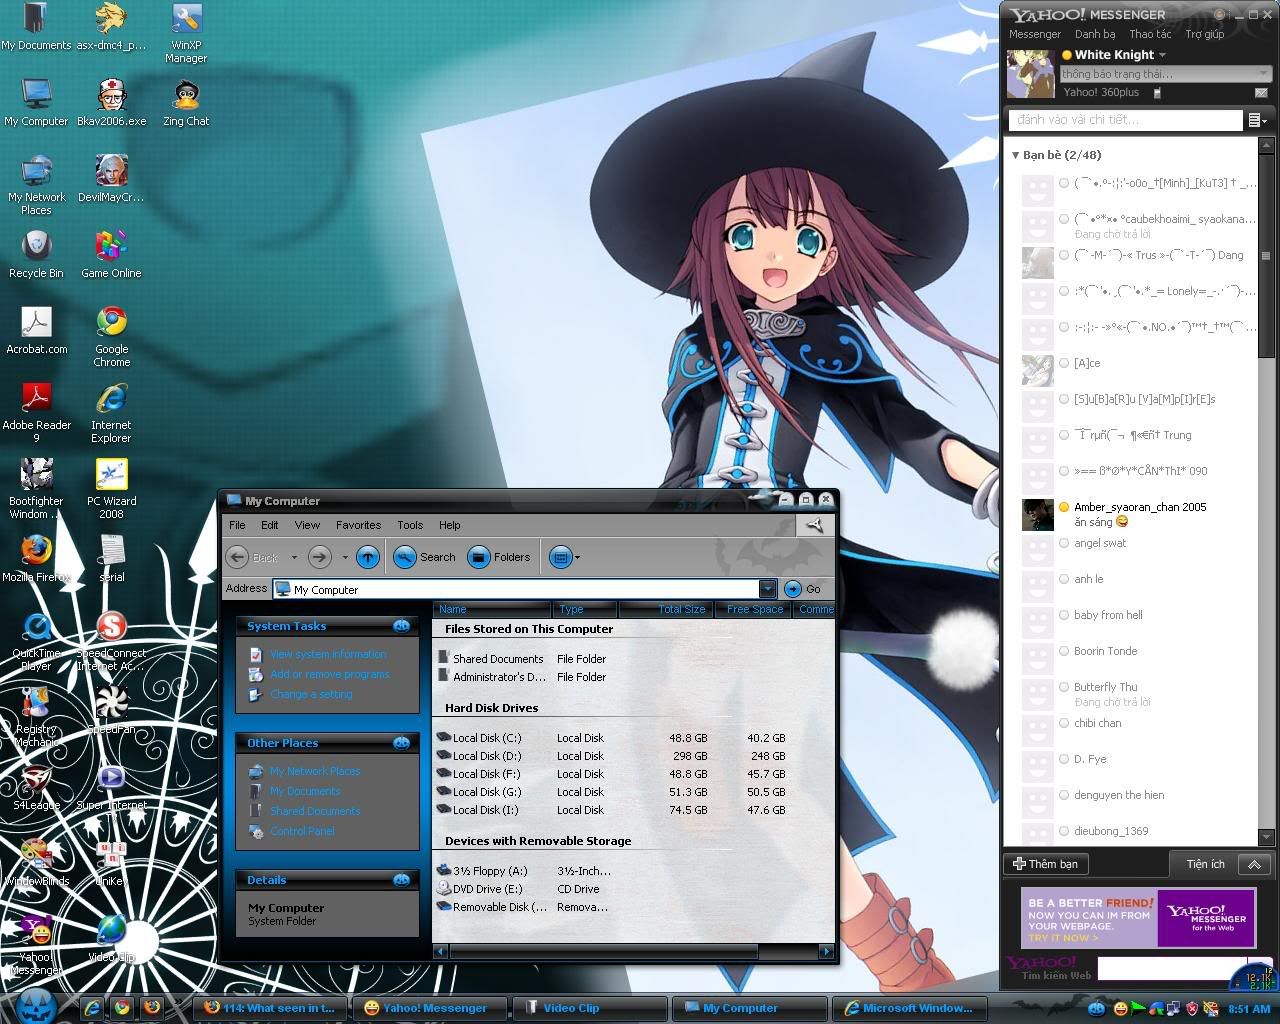Open the thông báo trạng thái status message dropdown

coord(1264,74)
